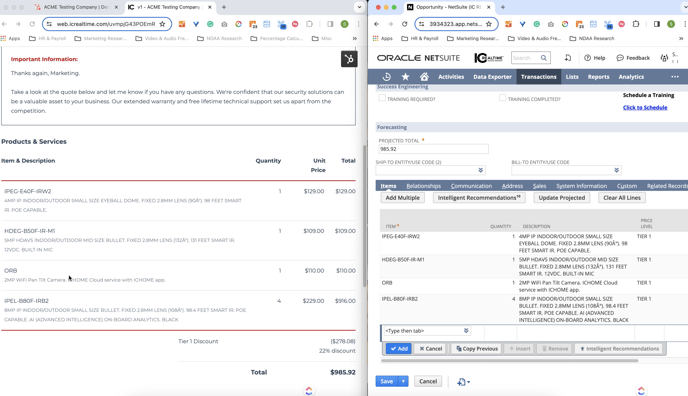The image size is (688, 396).
Task: Show more bookmarks in NetSuite browser window
Action: (681, 39)
